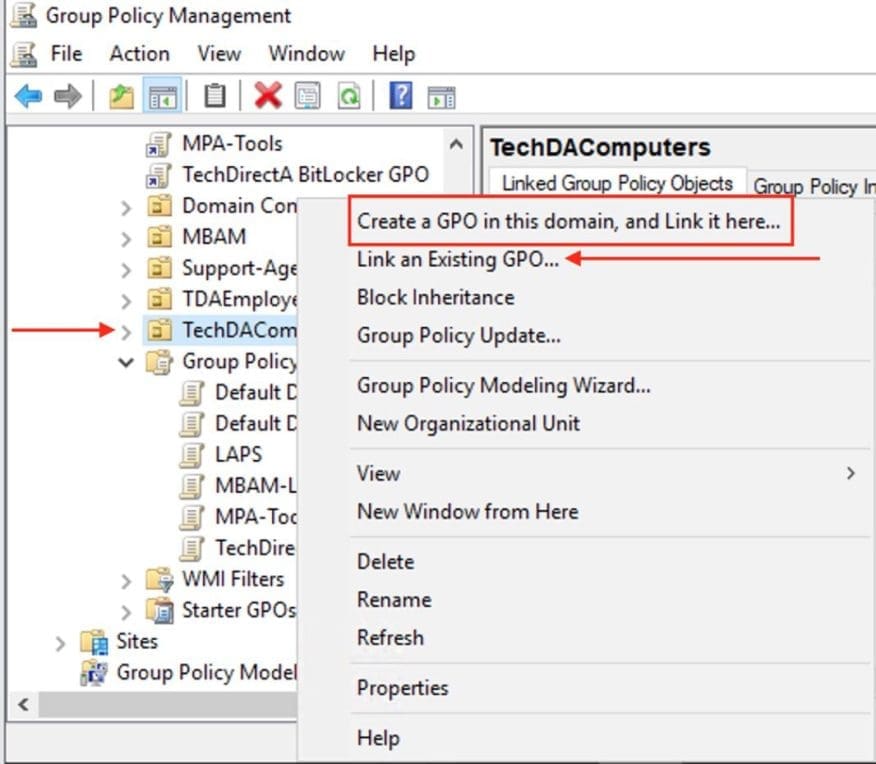Image resolution: width=876 pixels, height=764 pixels.
Task: Collapse the Group Policy Objects node
Action: pos(126,362)
